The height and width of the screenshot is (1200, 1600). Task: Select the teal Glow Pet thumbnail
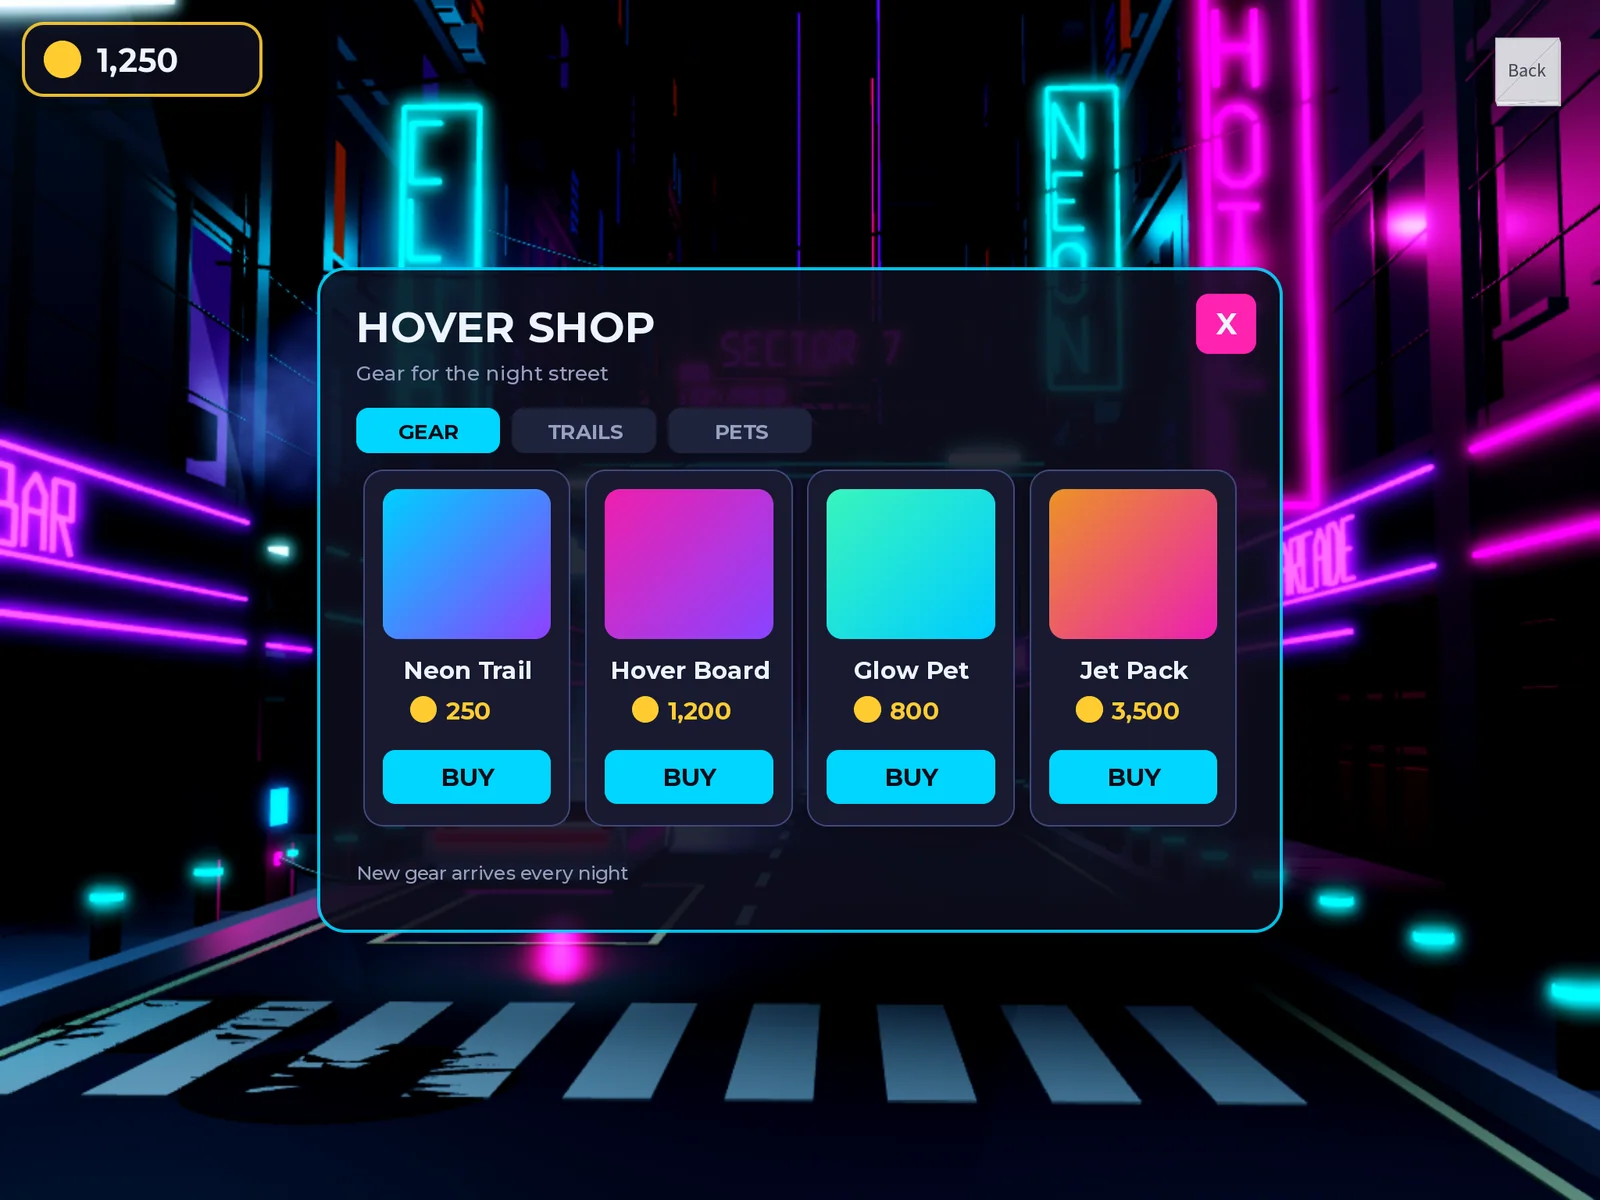[911, 564]
